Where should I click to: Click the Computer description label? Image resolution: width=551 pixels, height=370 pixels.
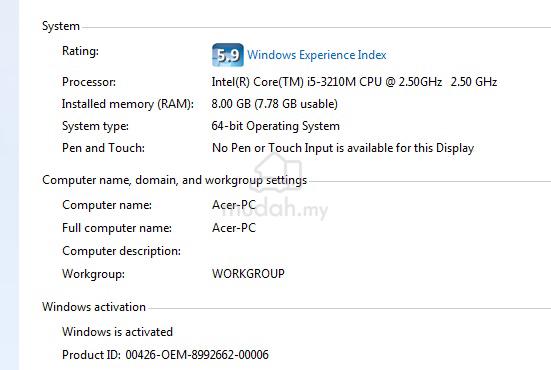coord(122,251)
